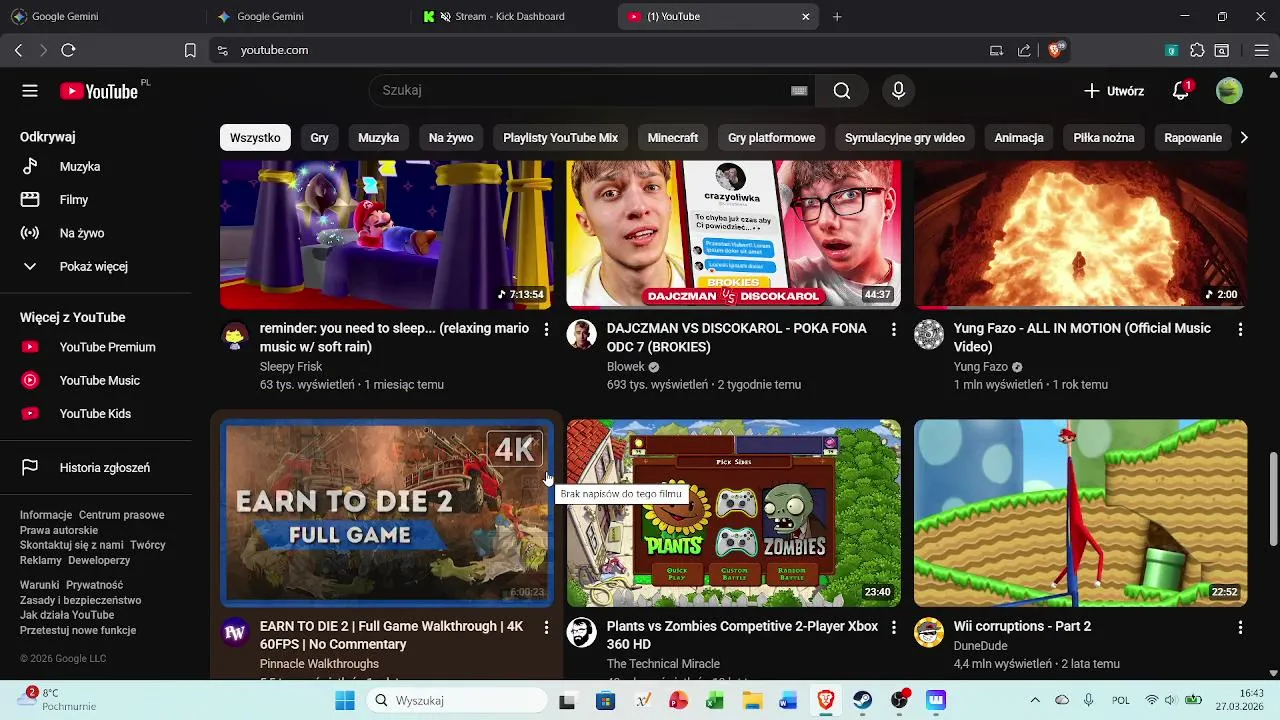
Task: Open Excel from the taskbar
Action: 714,701
